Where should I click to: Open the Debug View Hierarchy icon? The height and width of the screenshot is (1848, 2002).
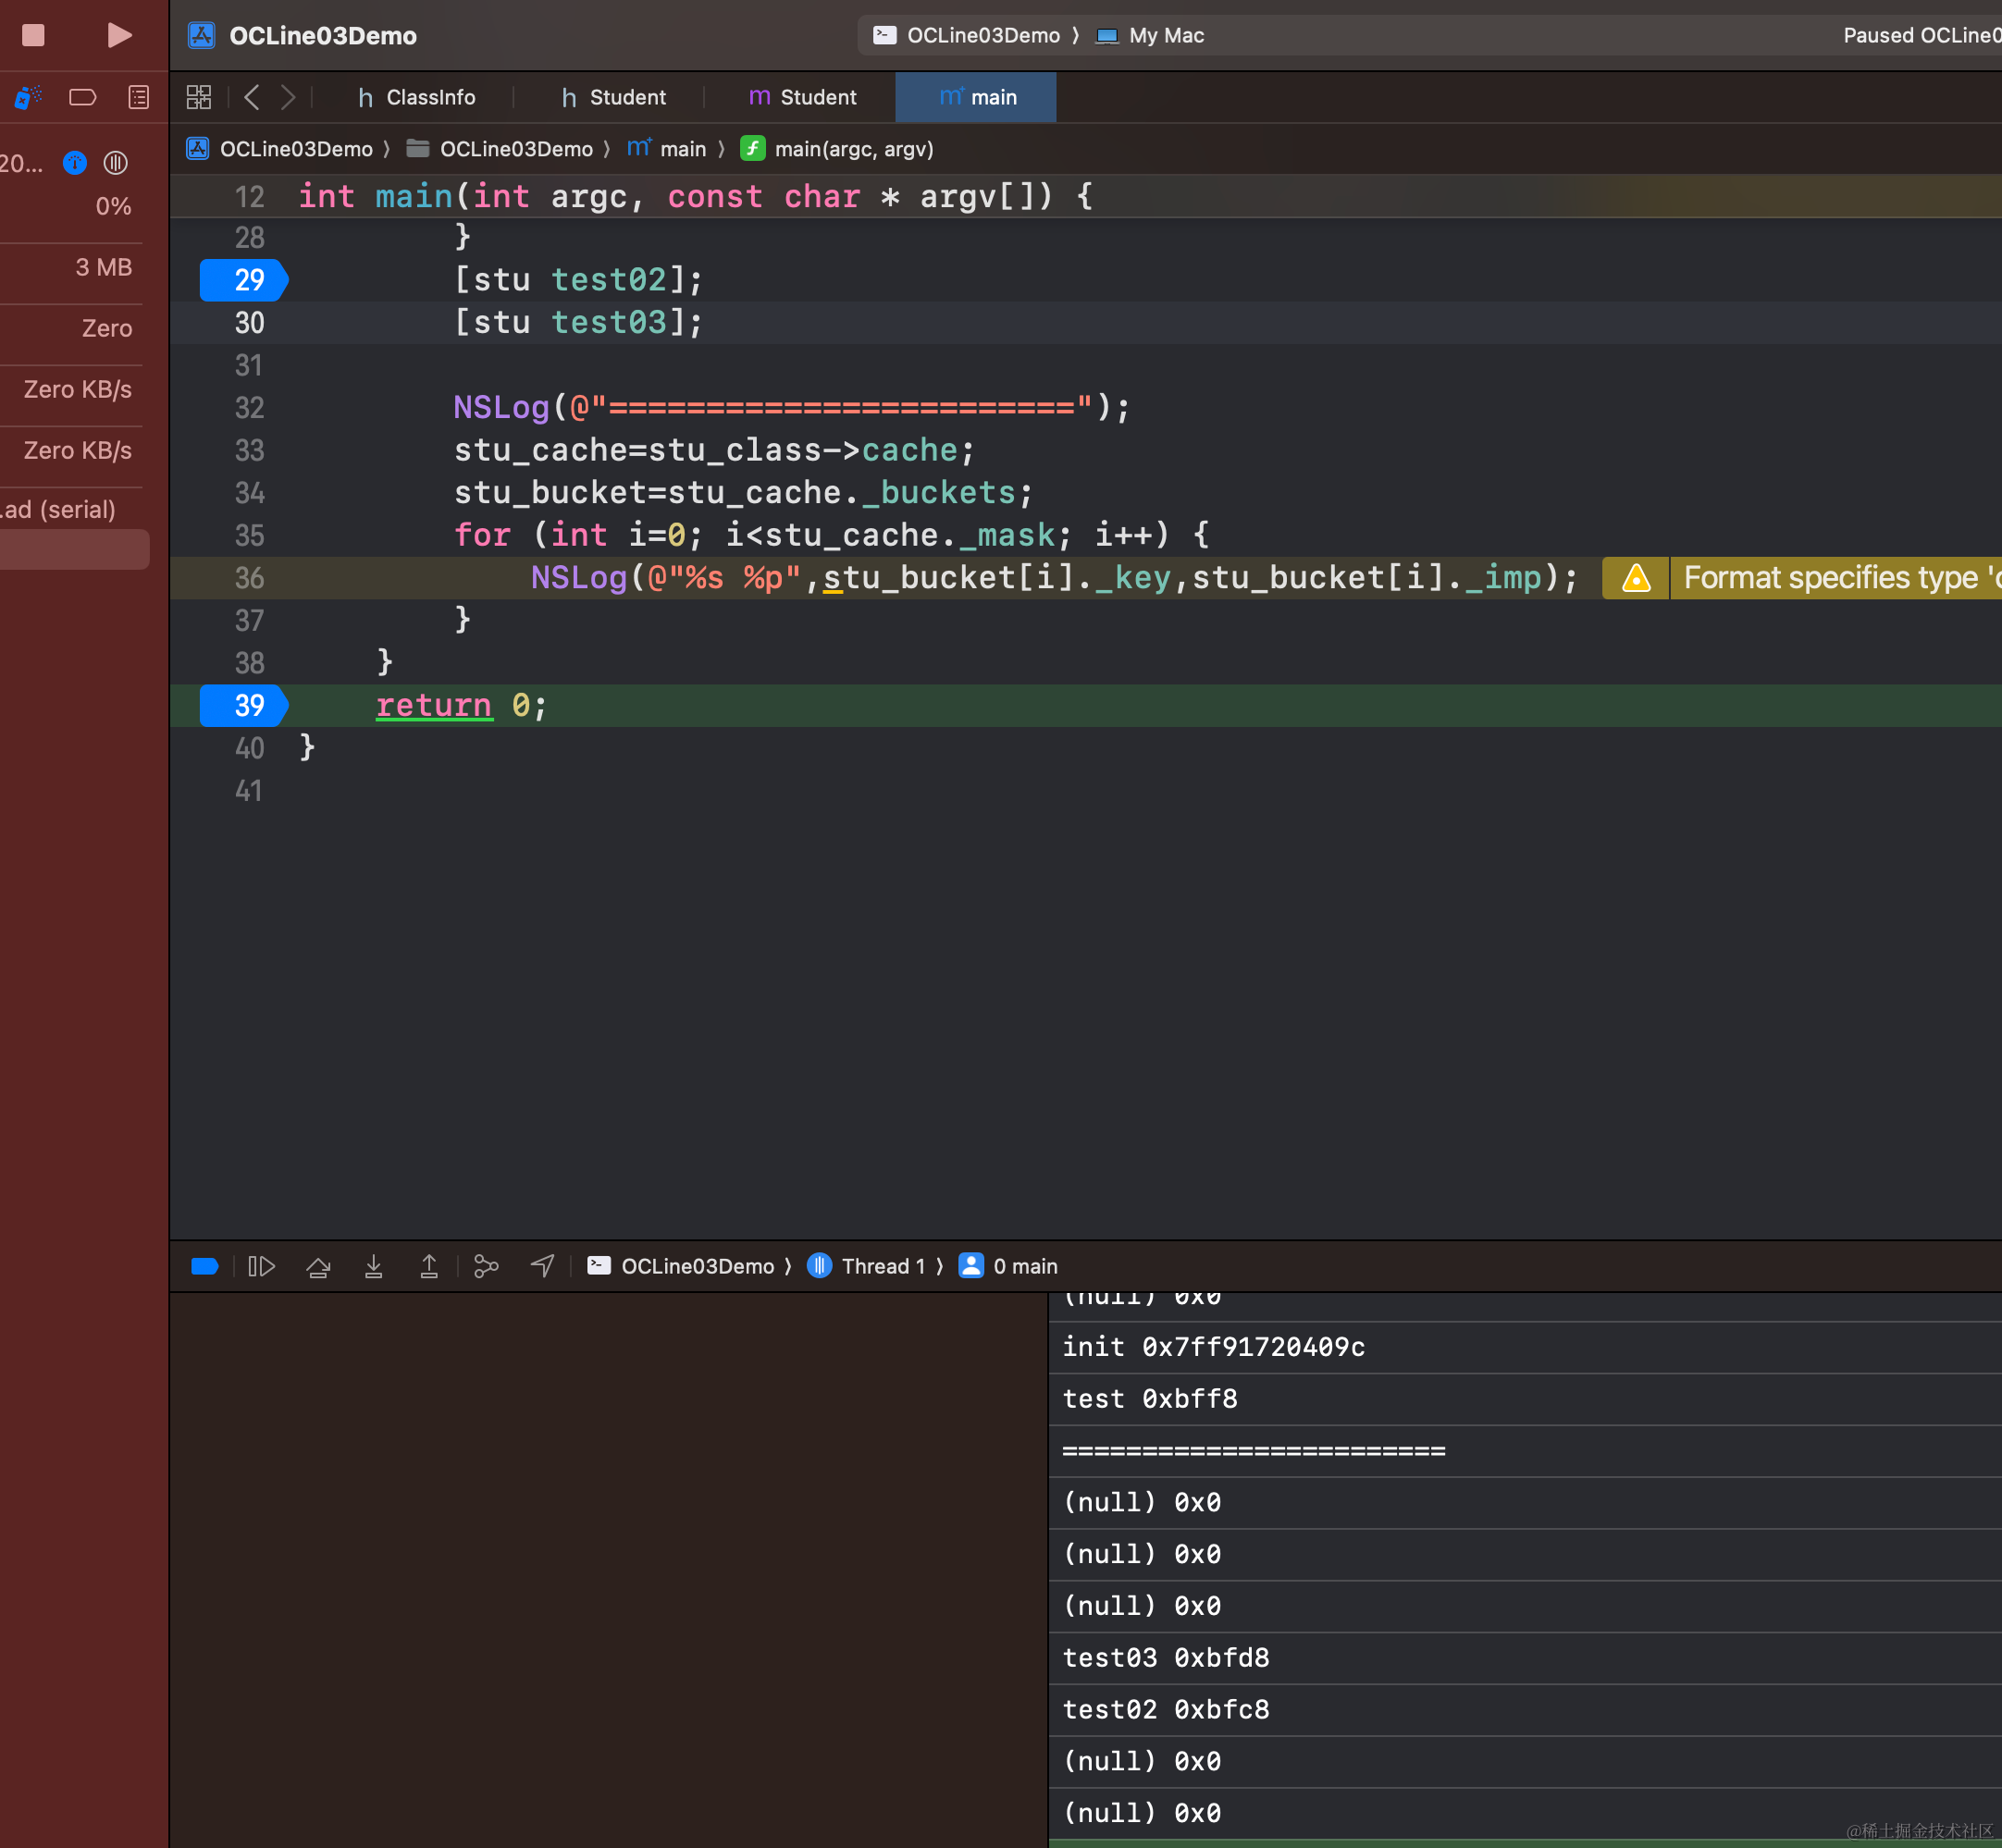pos(486,1266)
